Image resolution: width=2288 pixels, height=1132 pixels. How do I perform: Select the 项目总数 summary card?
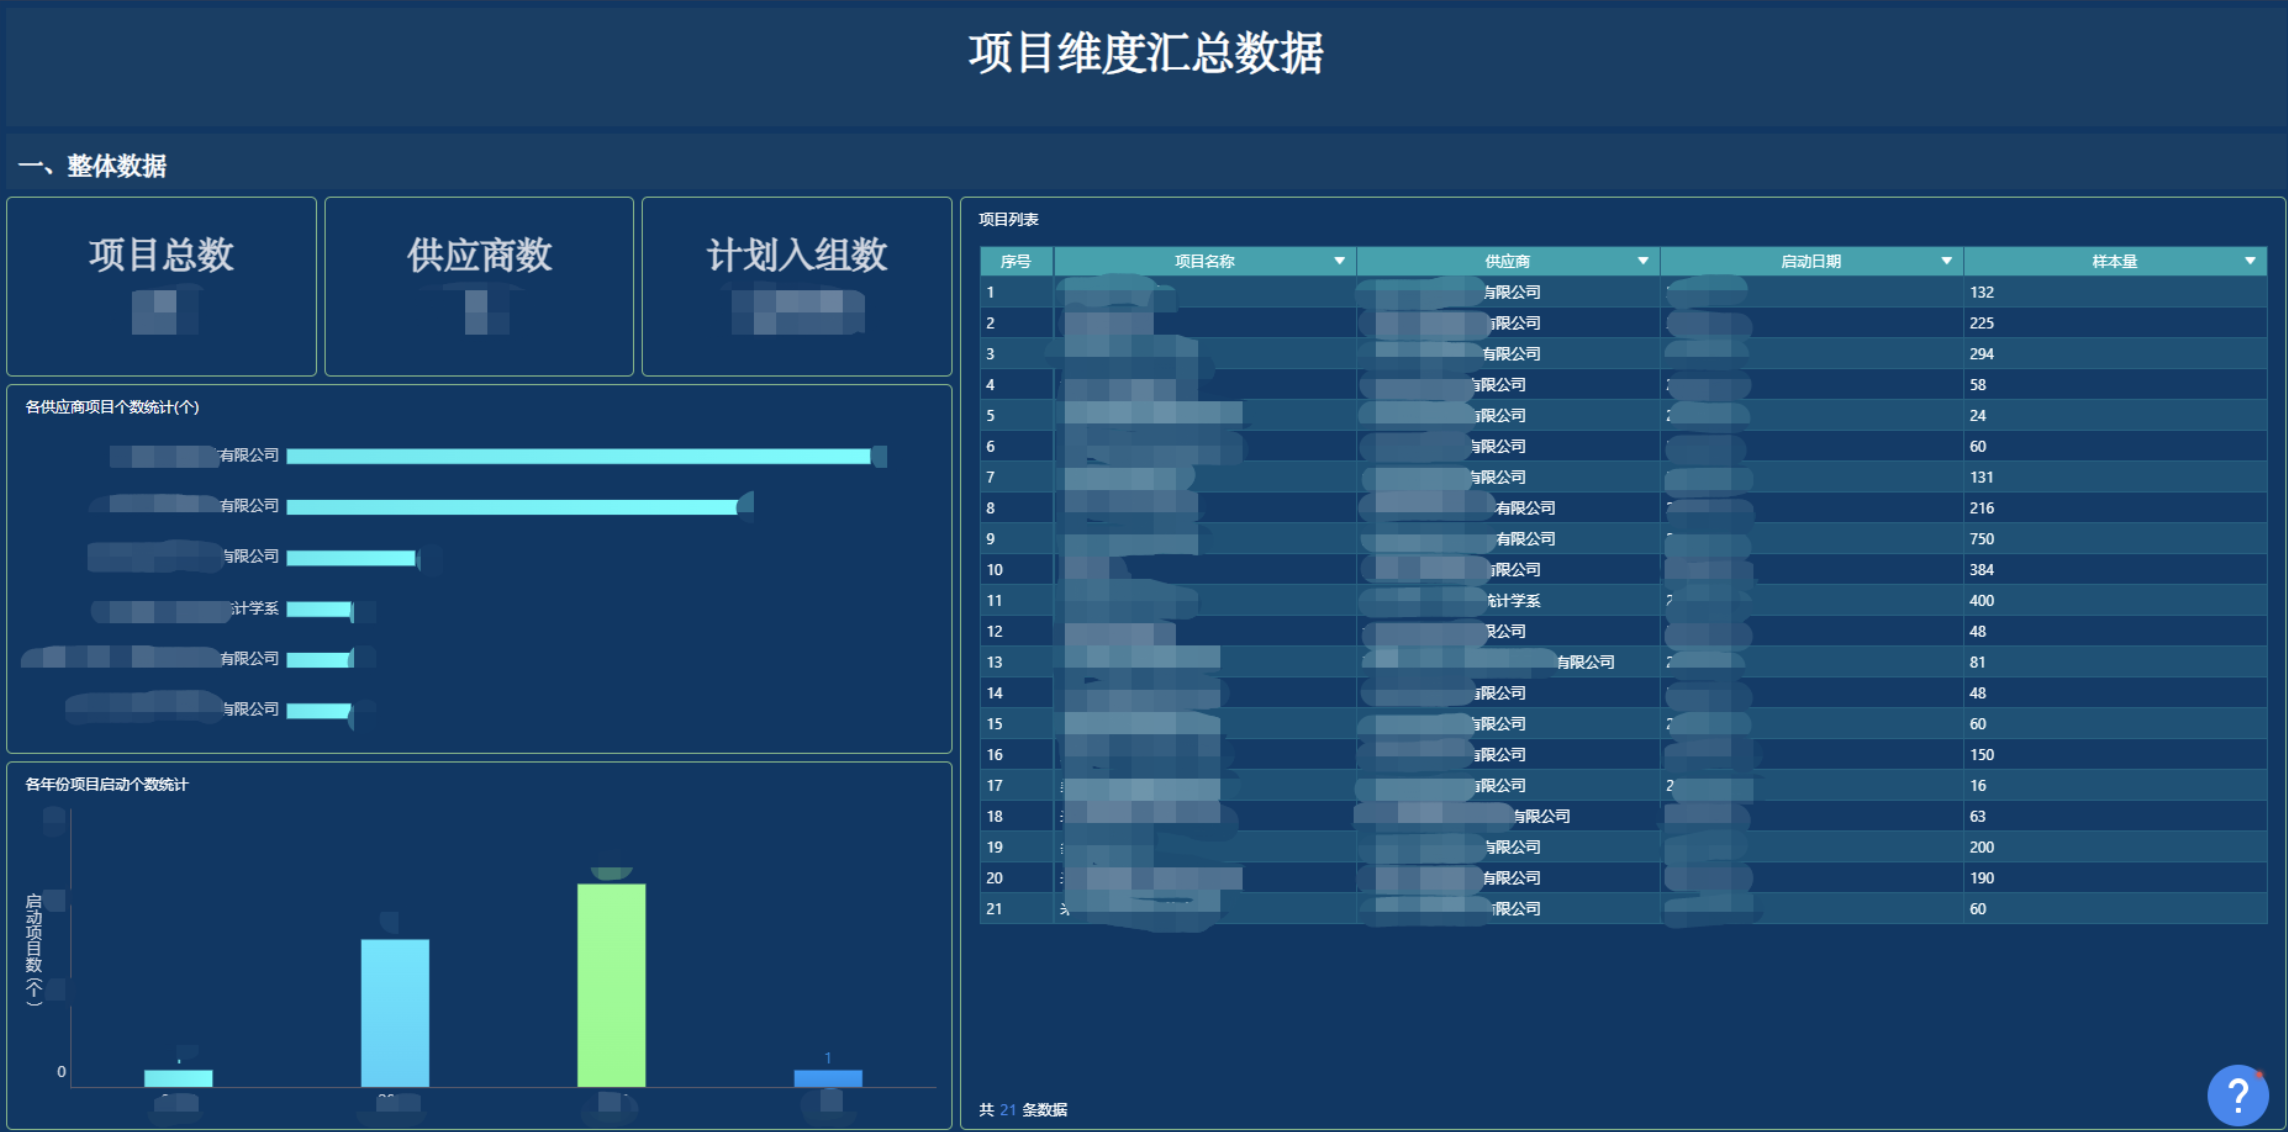point(161,285)
